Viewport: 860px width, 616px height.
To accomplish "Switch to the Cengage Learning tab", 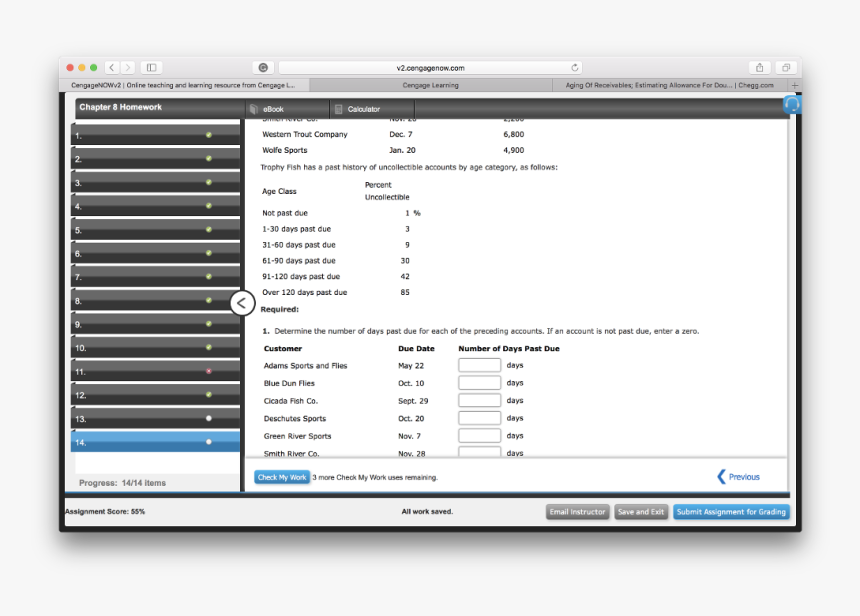I will tap(431, 85).
